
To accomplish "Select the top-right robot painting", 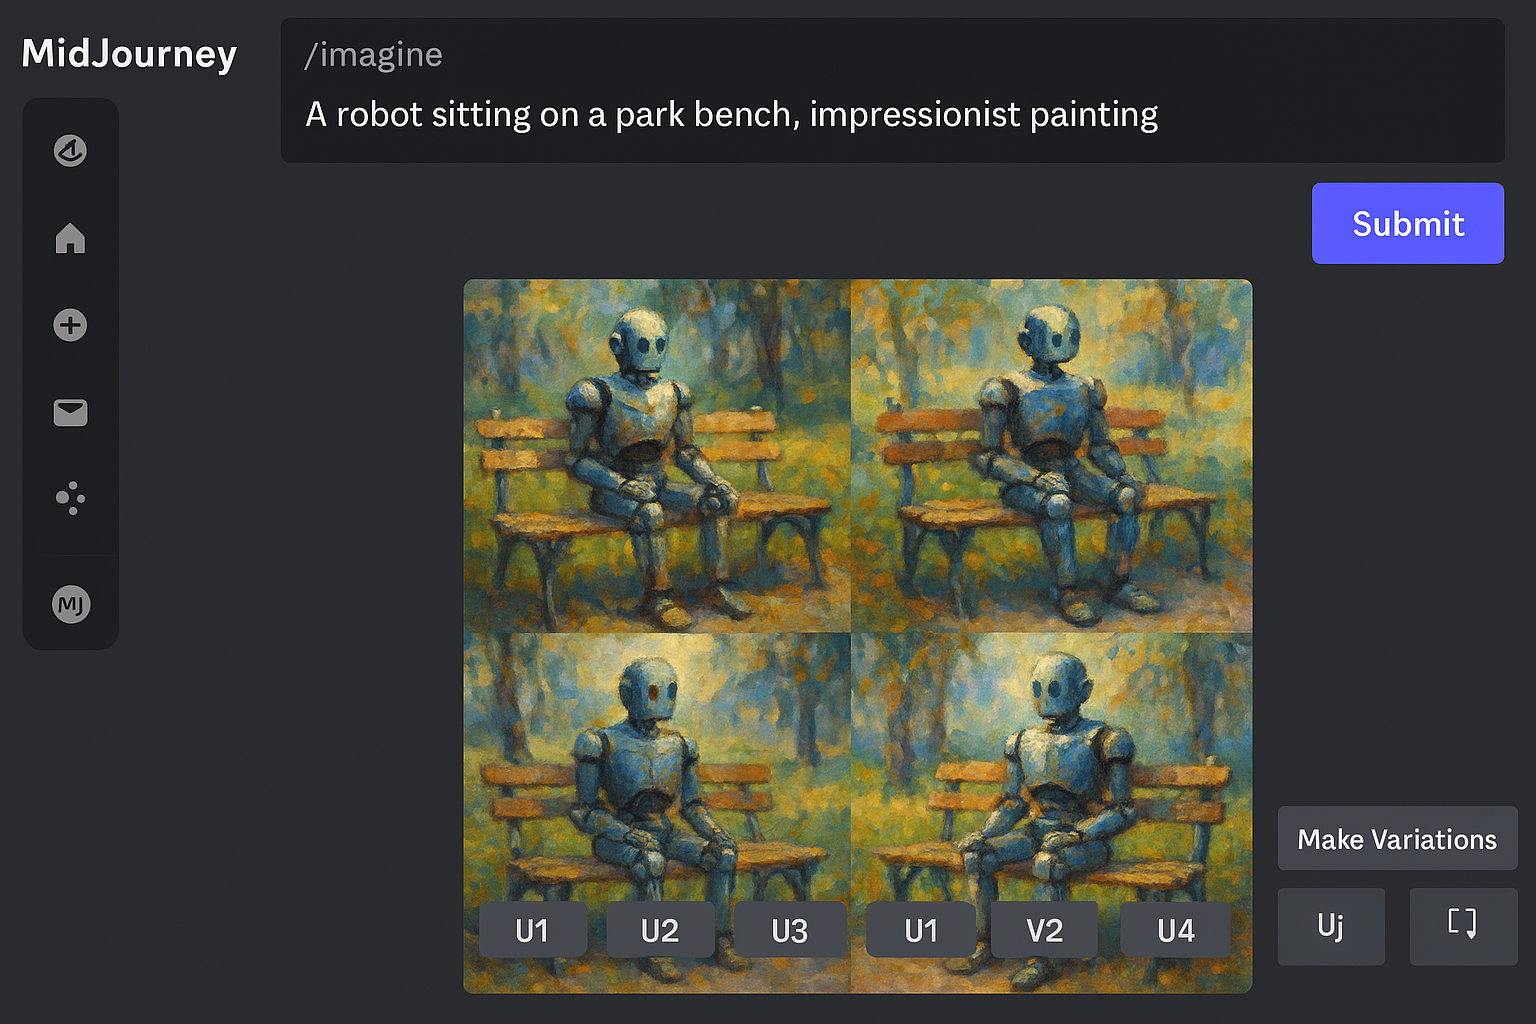I will [x=1052, y=456].
